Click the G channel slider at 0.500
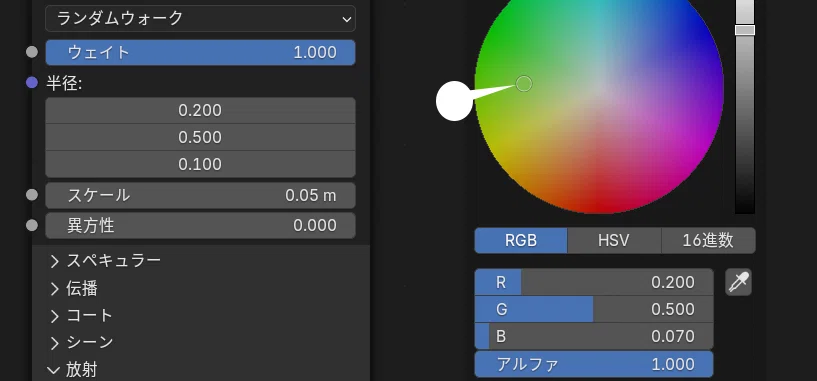Image resolution: width=817 pixels, height=381 pixels. [593, 310]
